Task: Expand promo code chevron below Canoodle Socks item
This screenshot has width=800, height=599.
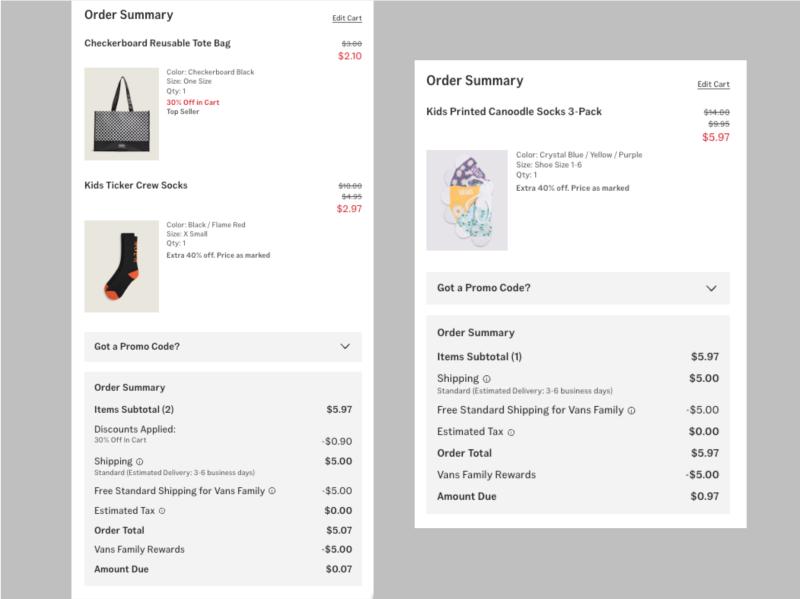Action: (712, 288)
